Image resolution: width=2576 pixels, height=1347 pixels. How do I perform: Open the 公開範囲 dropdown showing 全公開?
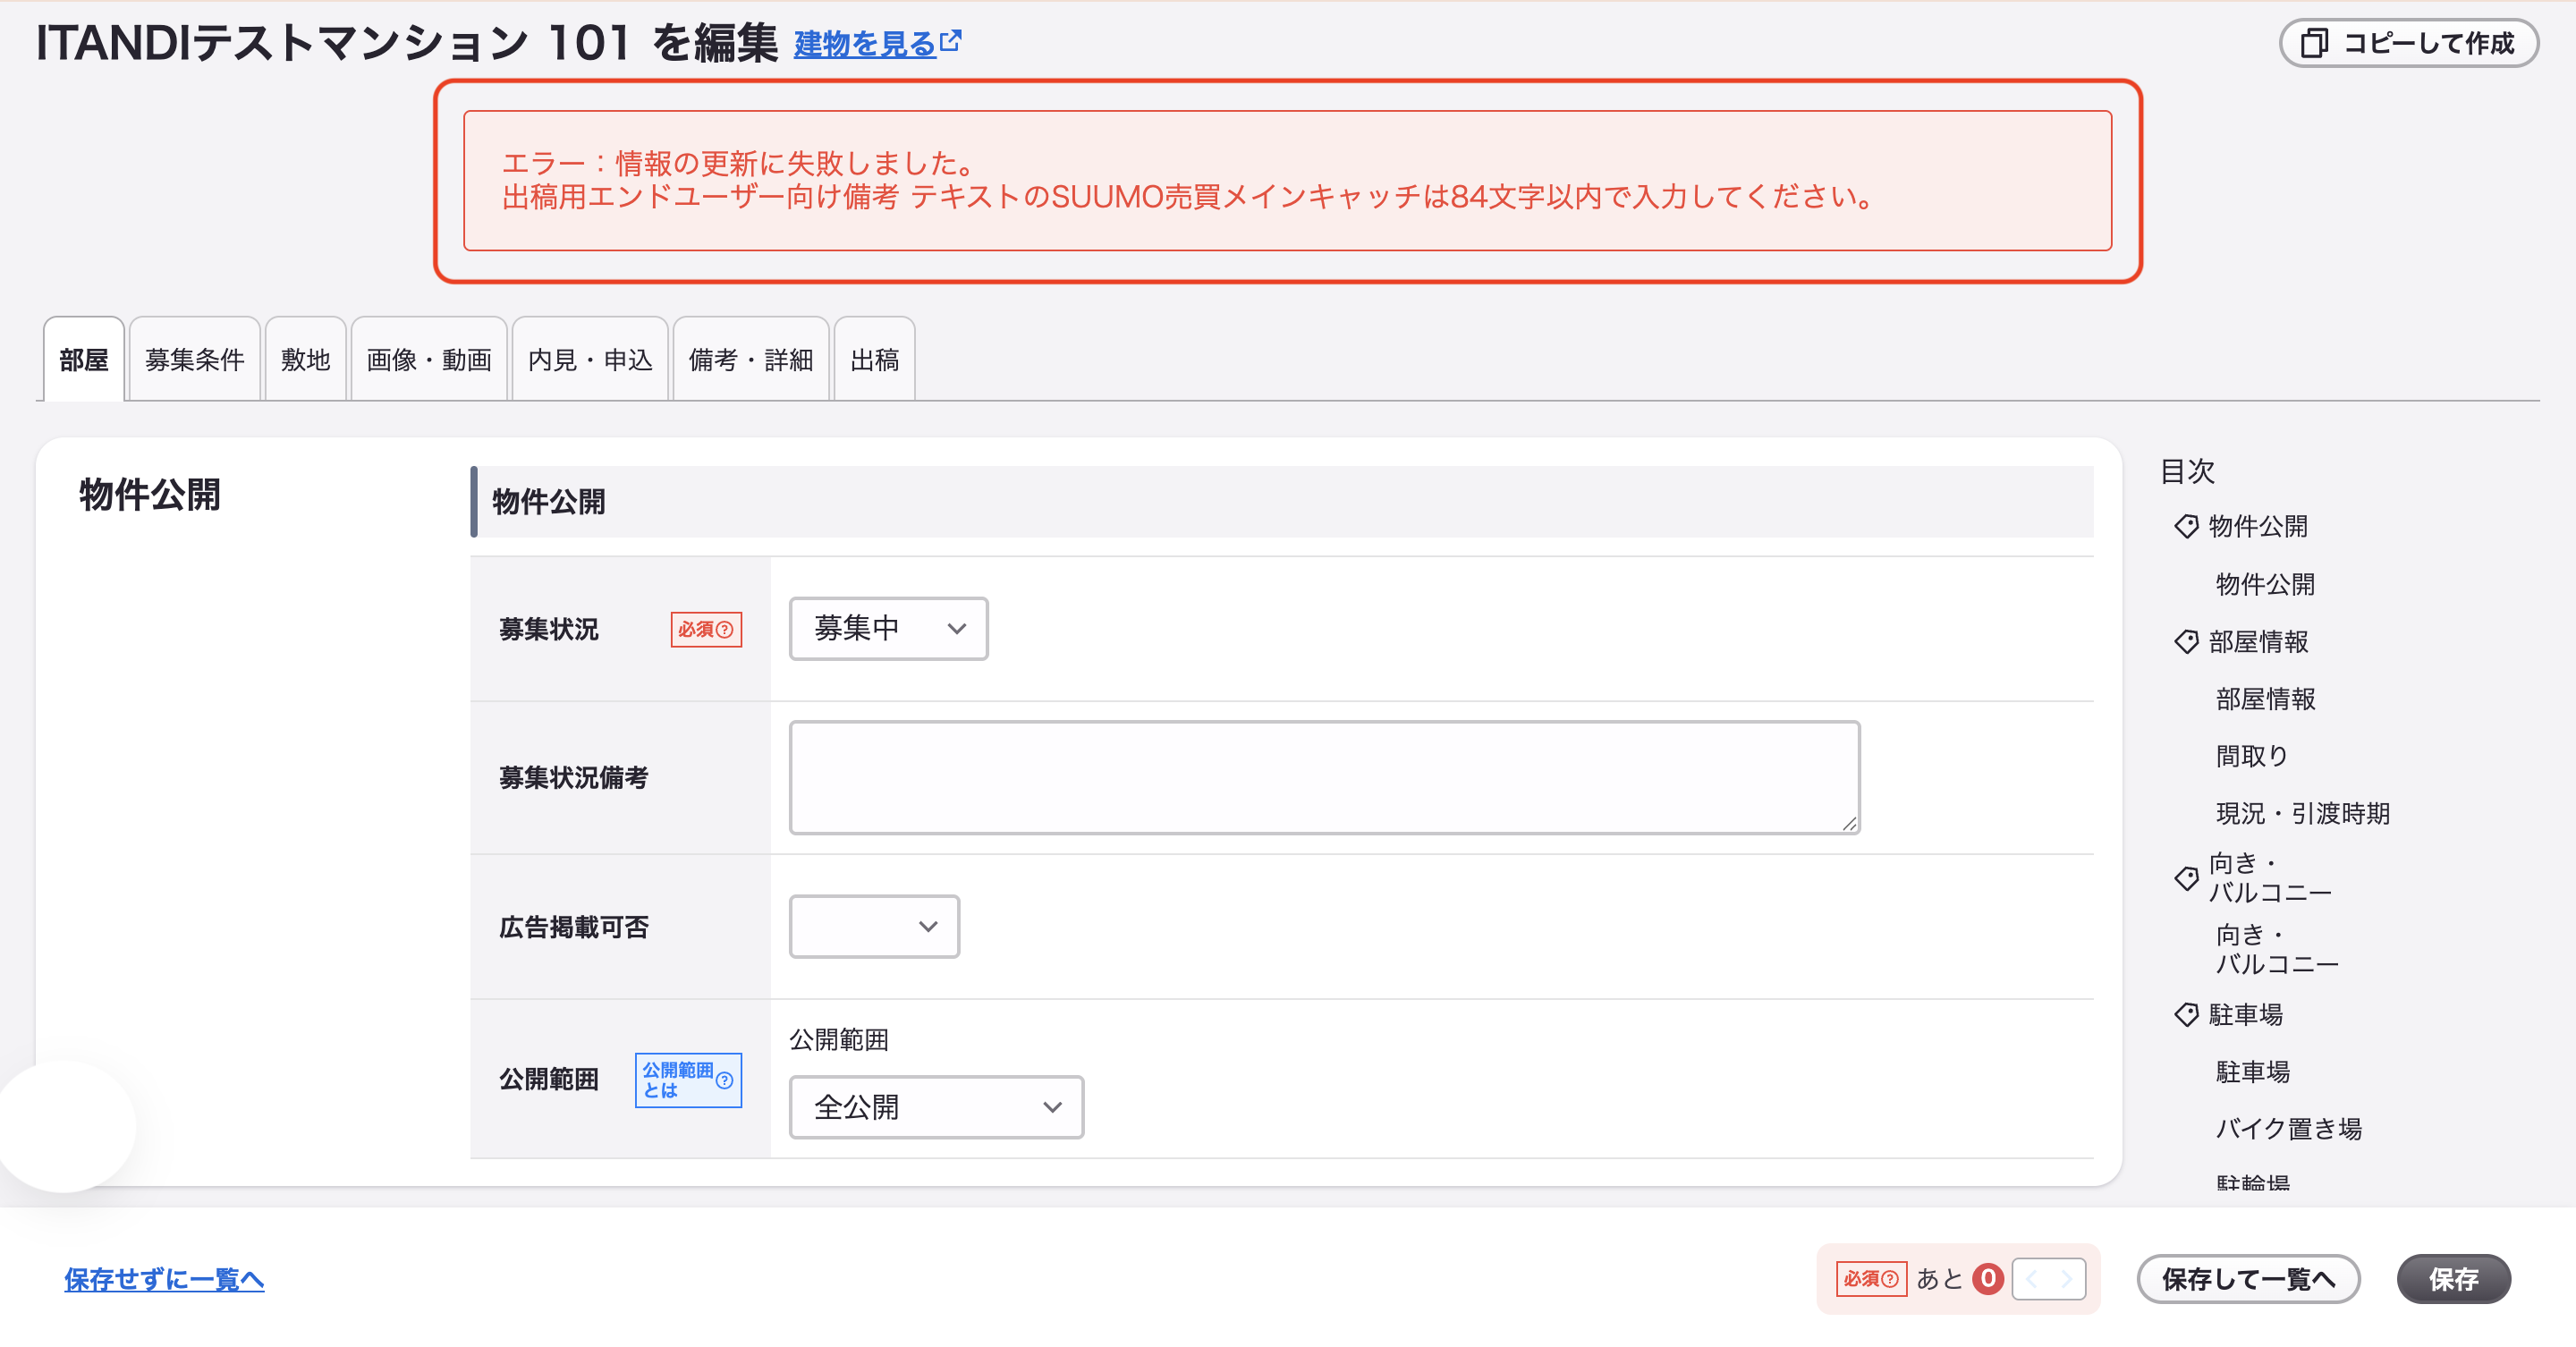[x=936, y=1107]
